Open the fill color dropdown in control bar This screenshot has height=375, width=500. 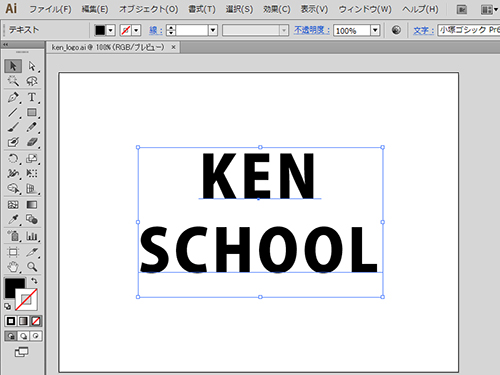[x=111, y=30]
